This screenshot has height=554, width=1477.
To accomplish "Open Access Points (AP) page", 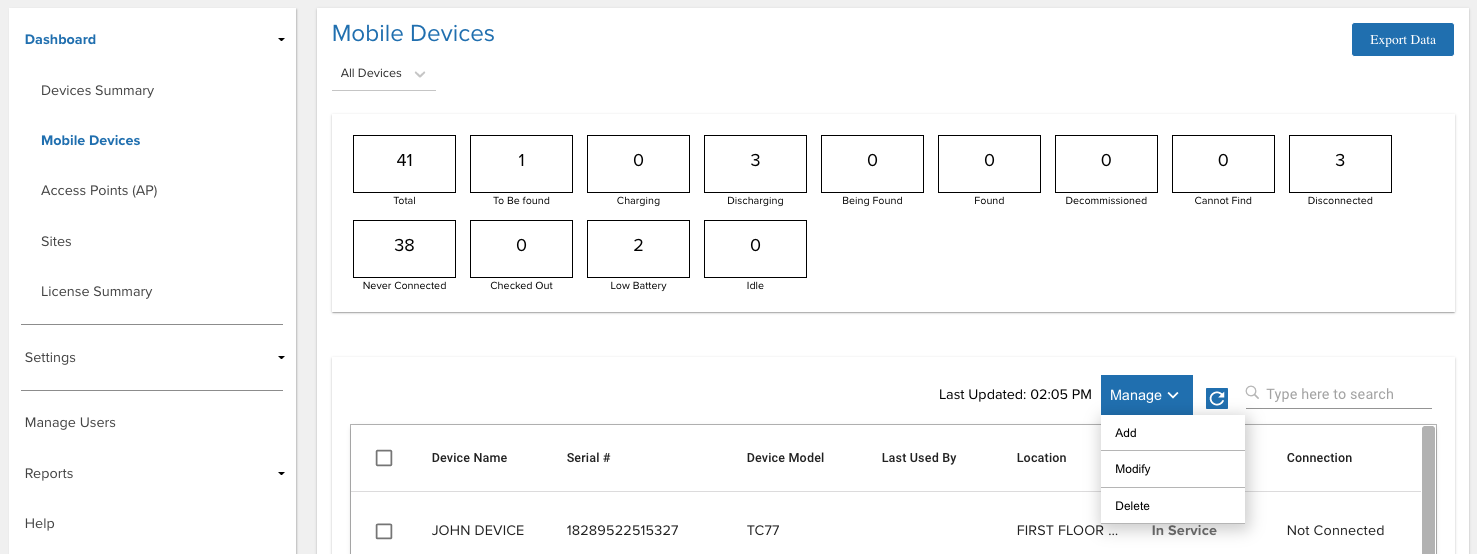I will [x=99, y=191].
